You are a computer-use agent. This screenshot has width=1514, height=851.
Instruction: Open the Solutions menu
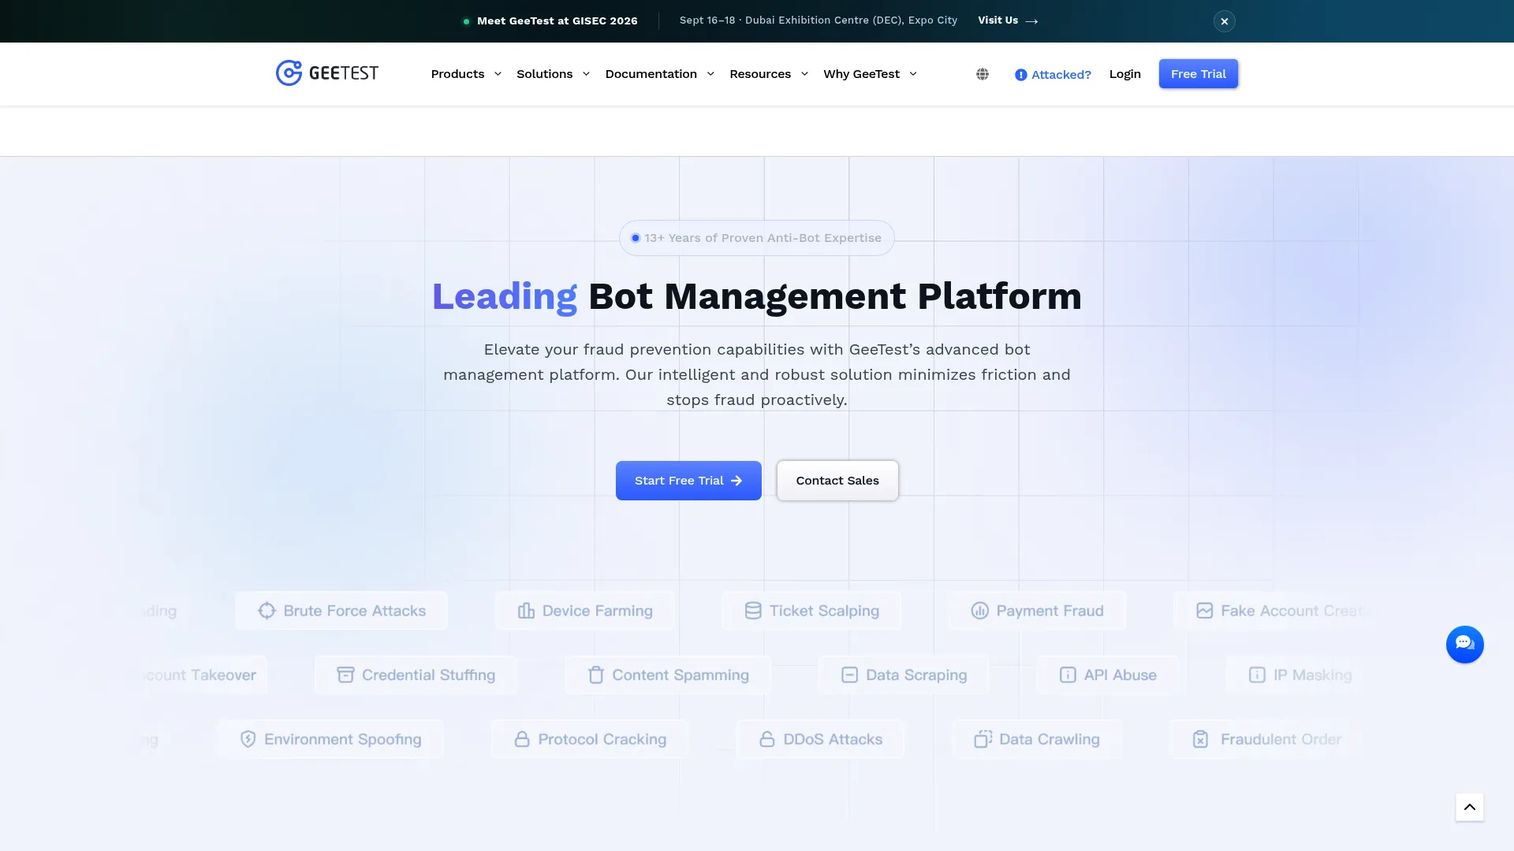coord(545,74)
